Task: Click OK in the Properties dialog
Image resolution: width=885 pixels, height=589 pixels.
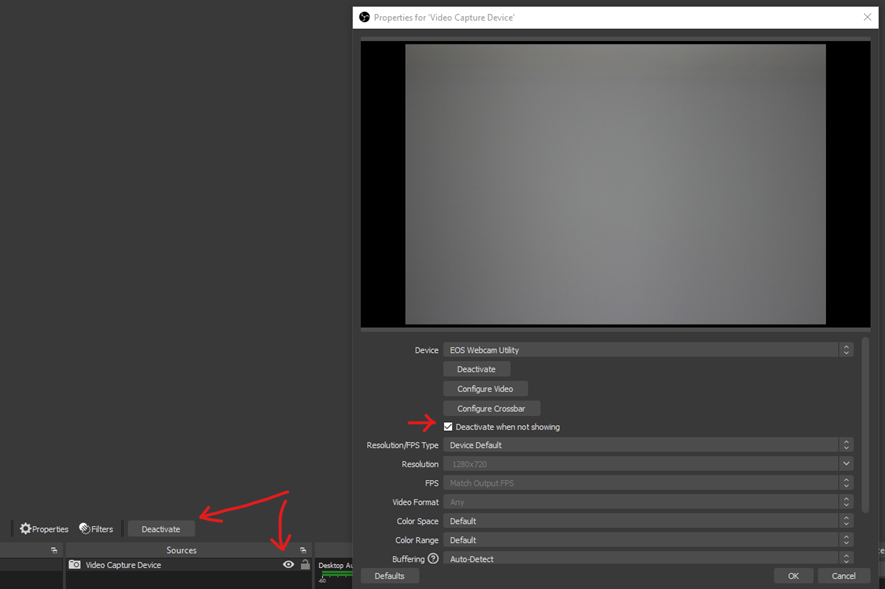Action: click(794, 575)
